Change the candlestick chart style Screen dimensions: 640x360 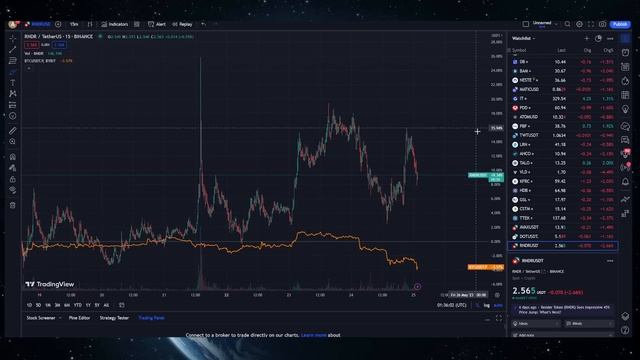pos(90,24)
